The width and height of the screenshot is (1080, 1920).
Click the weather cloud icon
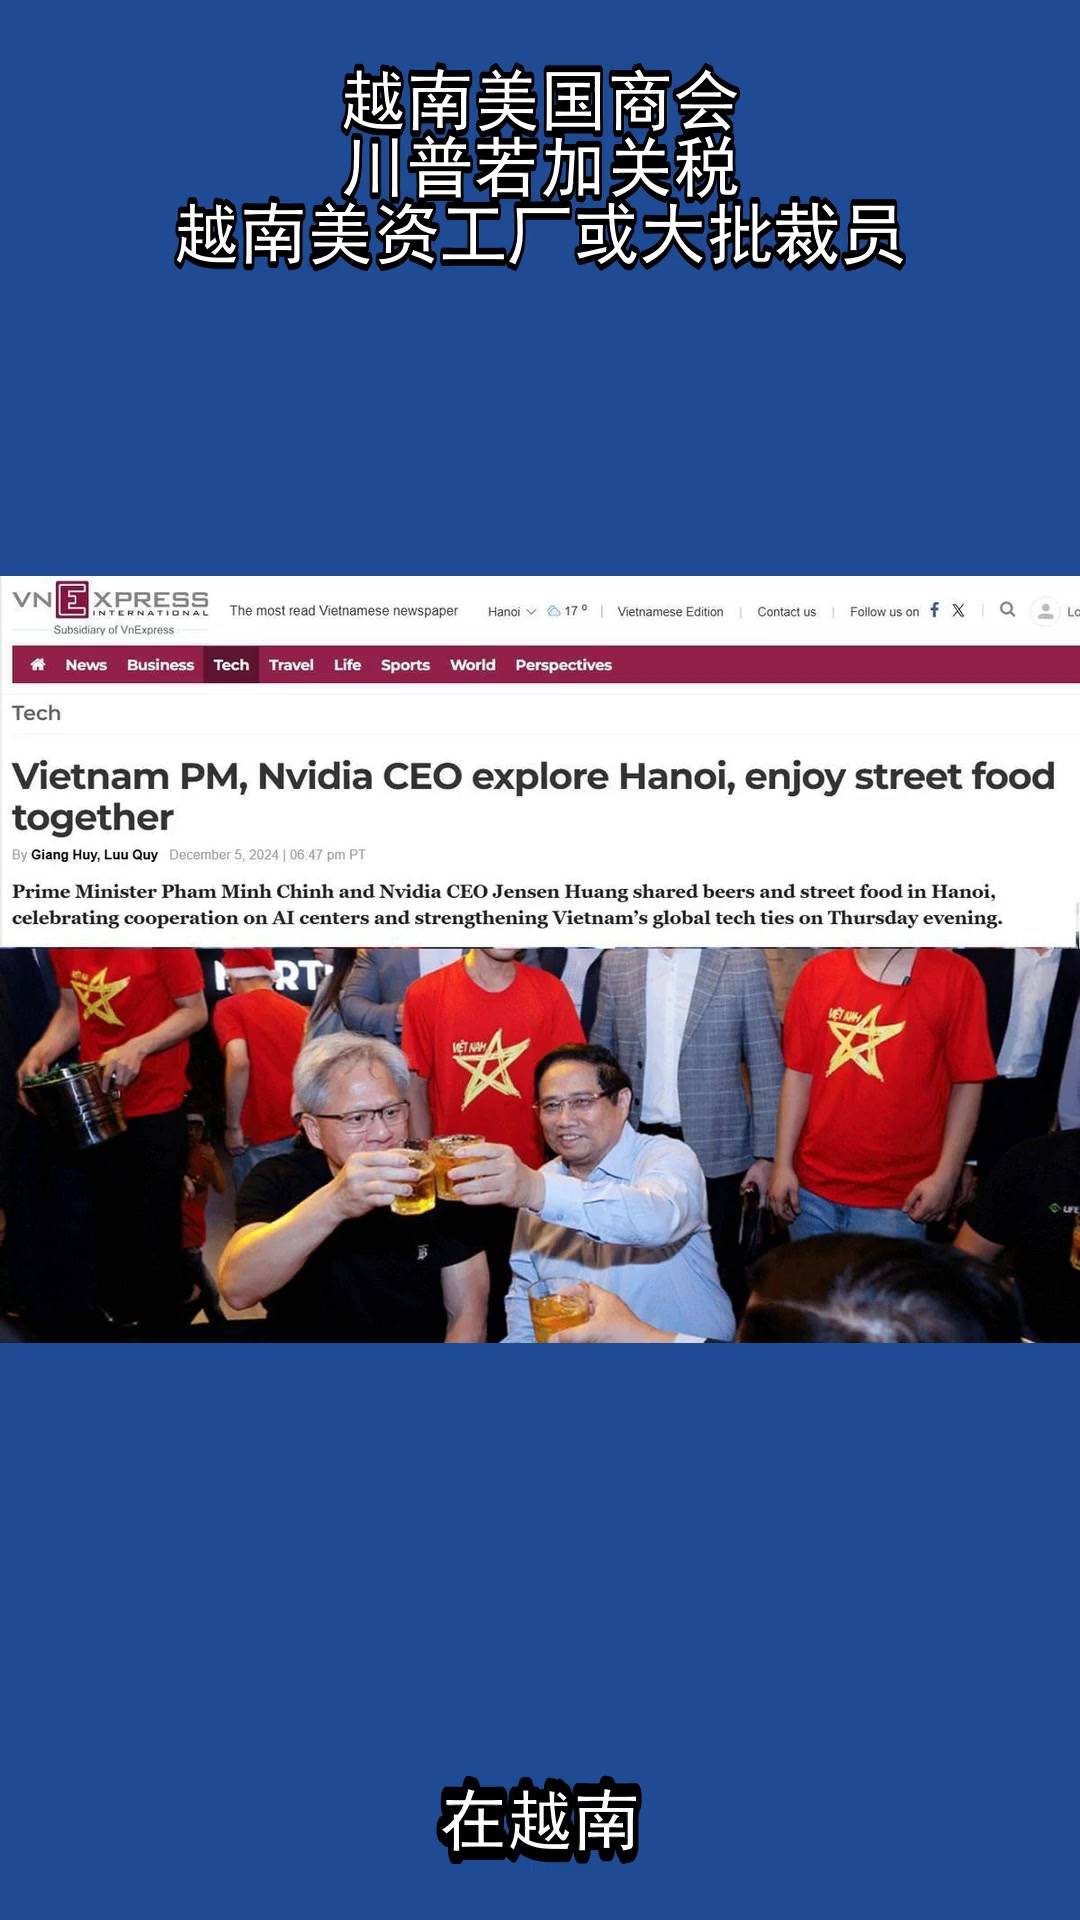point(553,611)
